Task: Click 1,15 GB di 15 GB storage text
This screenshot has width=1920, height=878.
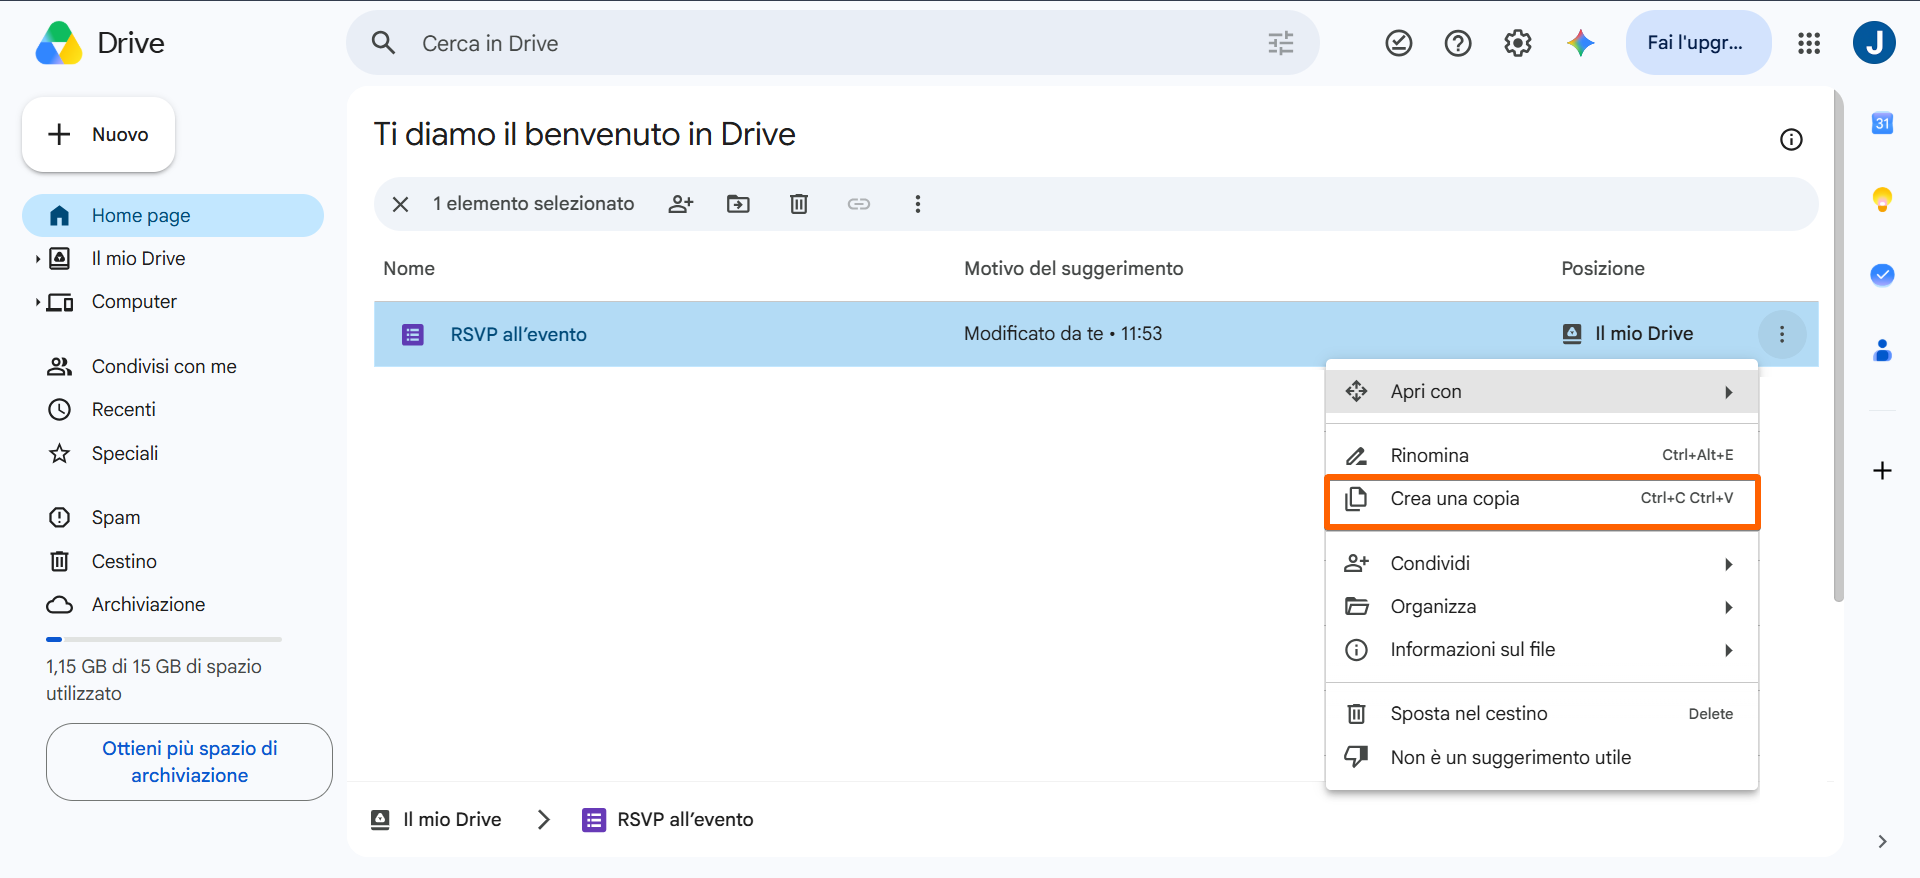Action: coord(154,680)
